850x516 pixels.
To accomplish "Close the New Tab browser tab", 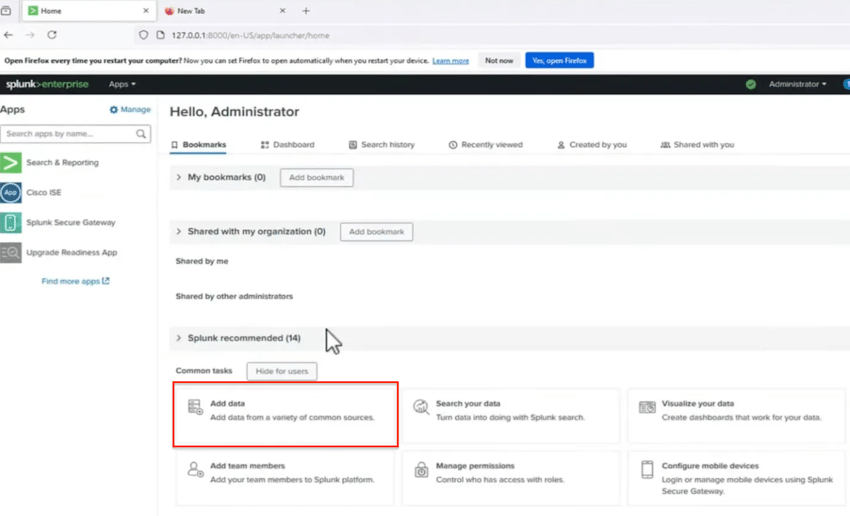I will tap(282, 11).
